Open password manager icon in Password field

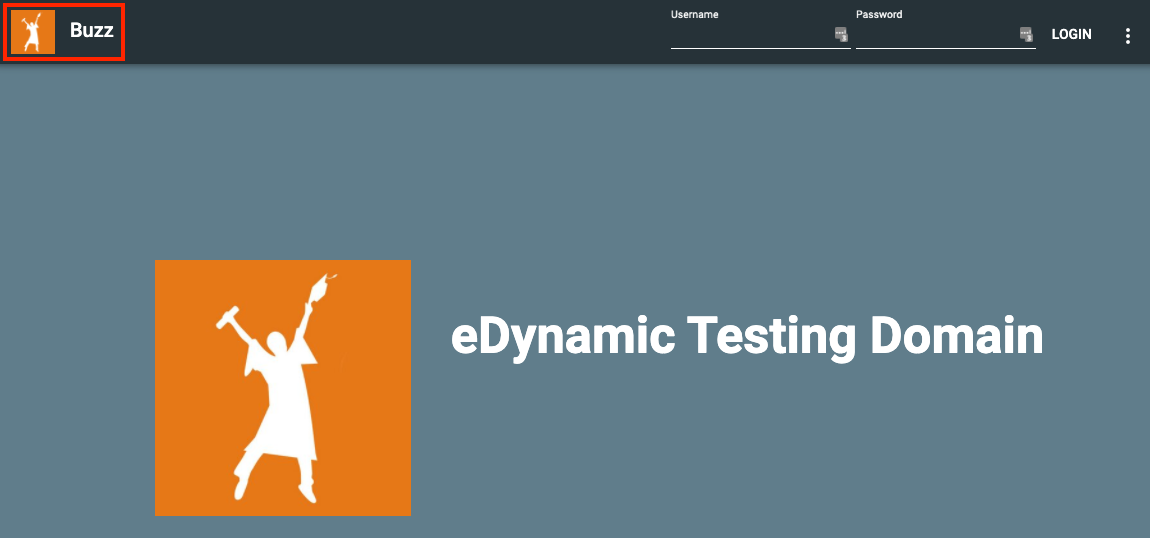pos(1026,34)
